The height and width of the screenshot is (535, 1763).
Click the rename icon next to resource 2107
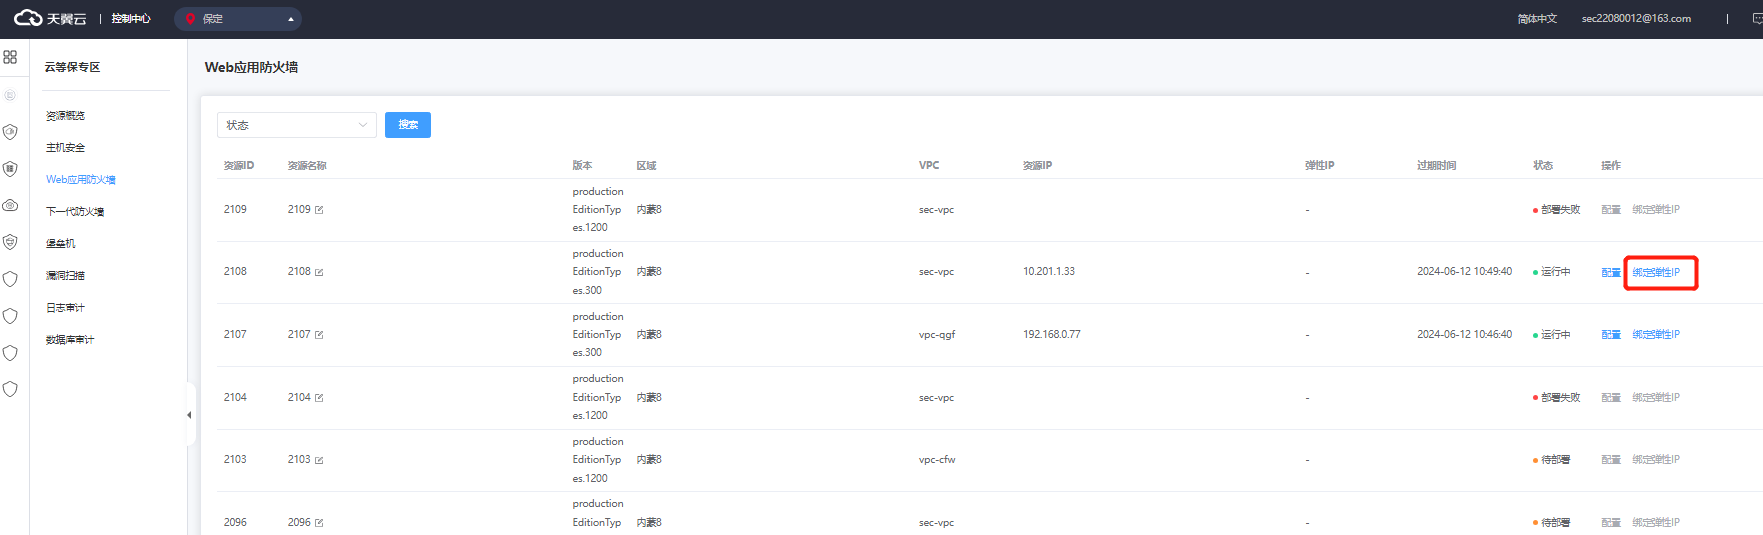coord(319,335)
